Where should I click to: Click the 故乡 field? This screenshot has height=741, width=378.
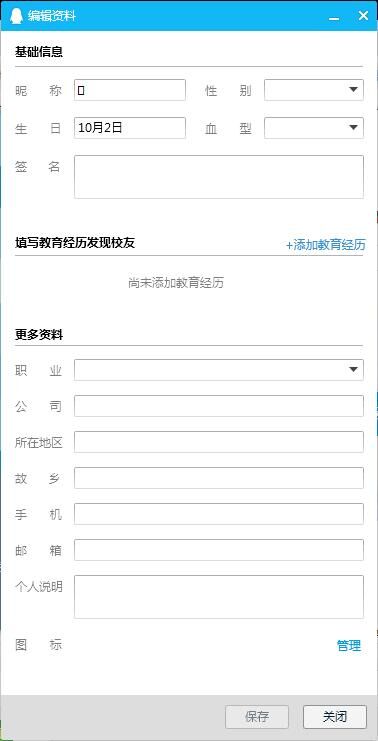point(219,478)
